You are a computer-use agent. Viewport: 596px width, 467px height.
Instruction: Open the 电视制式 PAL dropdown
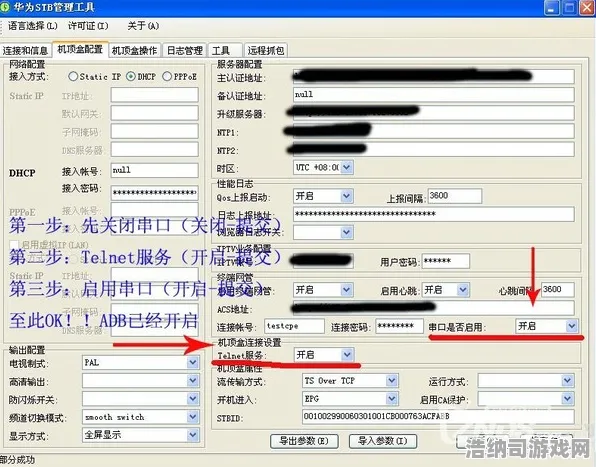tap(193, 363)
